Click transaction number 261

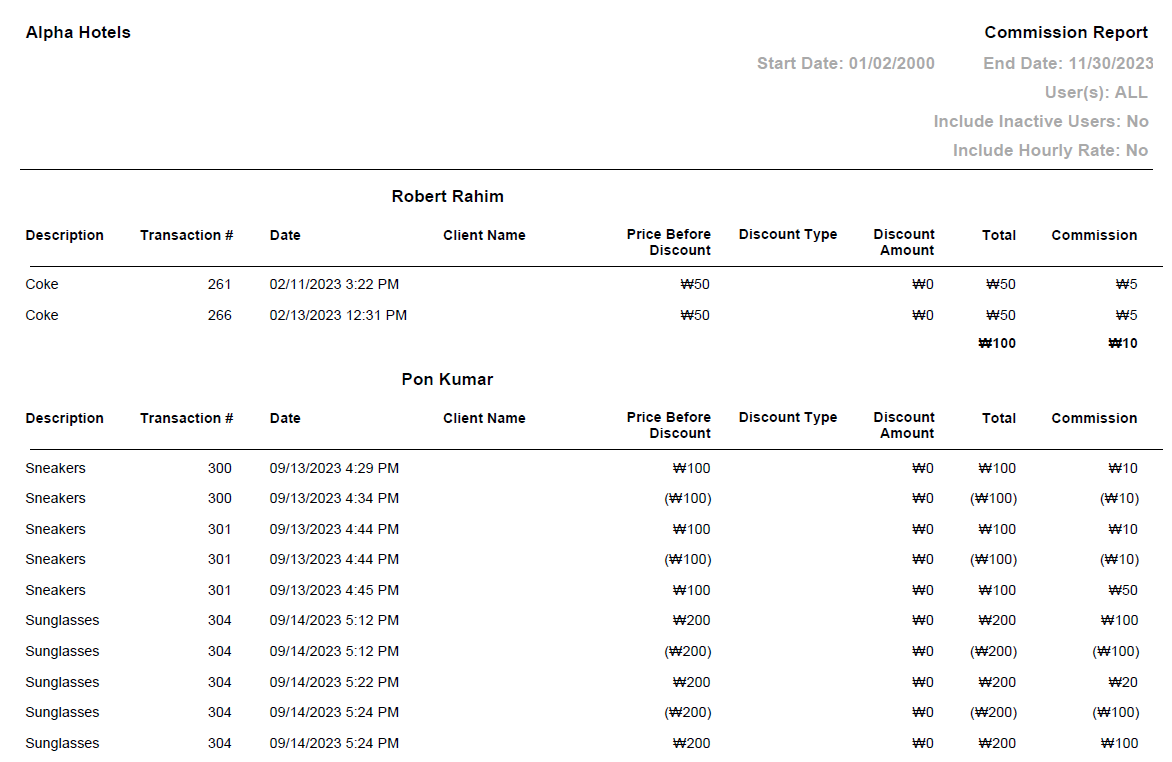point(219,284)
